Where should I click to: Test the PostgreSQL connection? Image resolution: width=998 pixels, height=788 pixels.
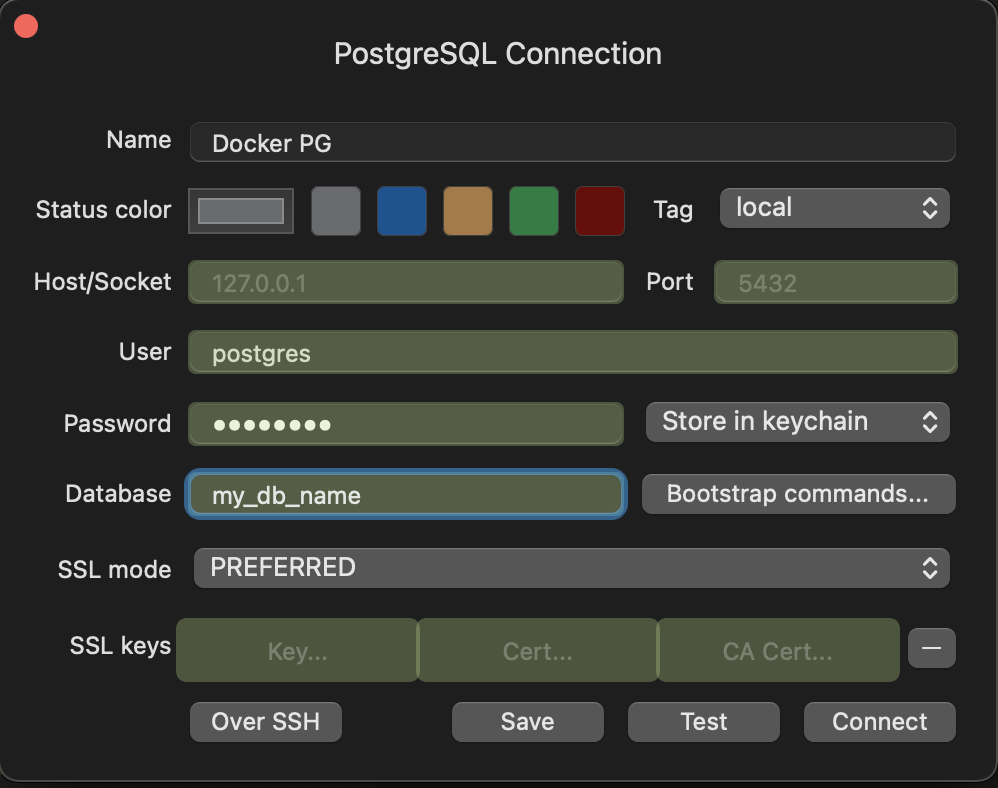(703, 722)
